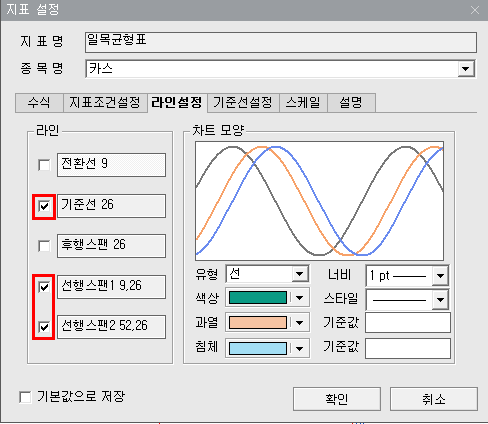488x424 pixels.
Task: Show the 설명 tab
Action: [x=351, y=103]
